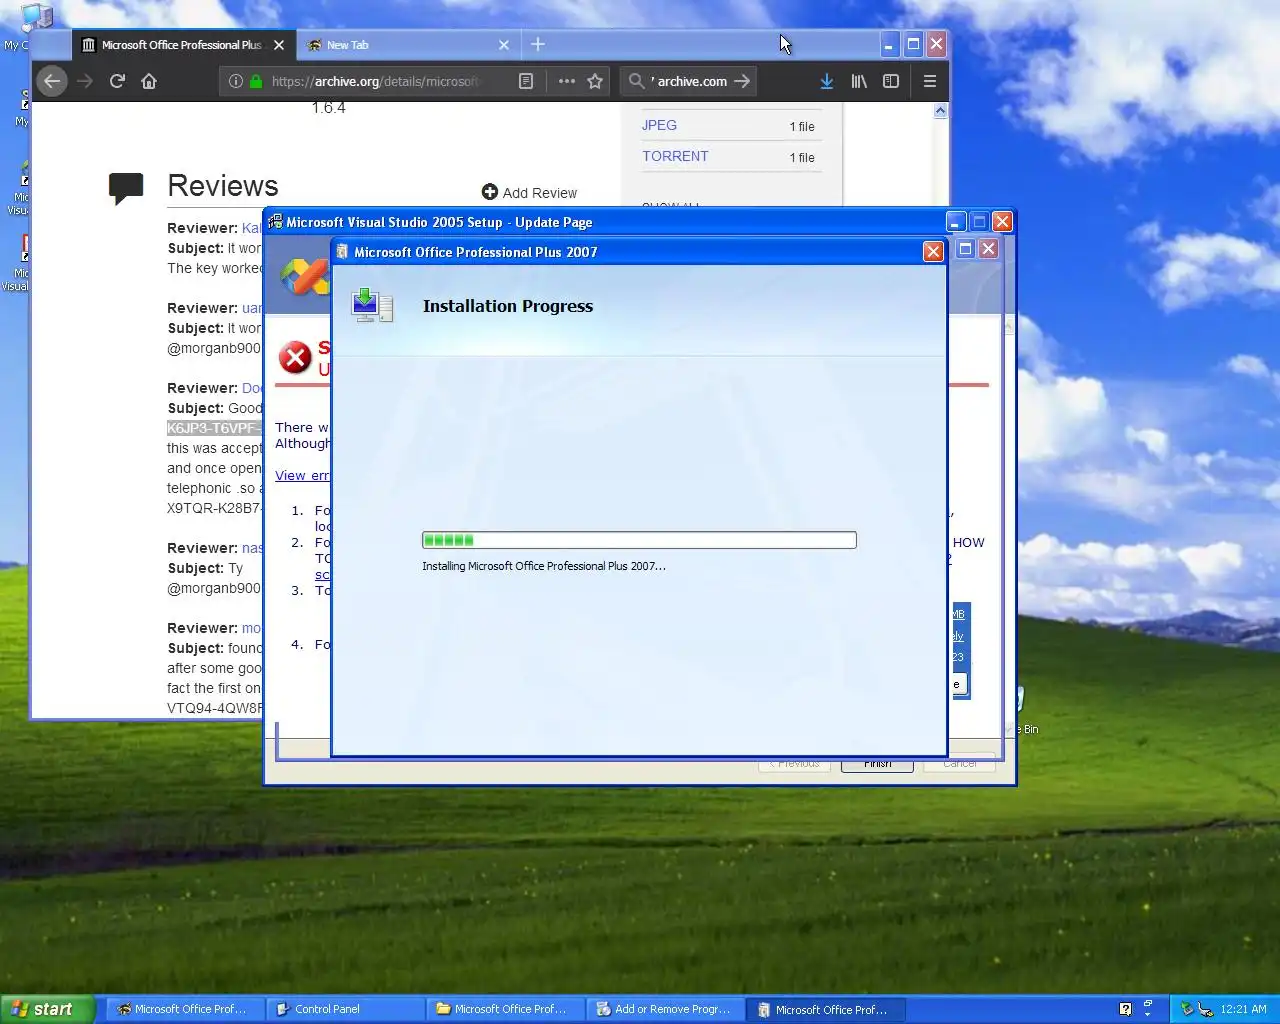Click Reviews speech bubble icon
1280x1024 pixels.
[126, 188]
